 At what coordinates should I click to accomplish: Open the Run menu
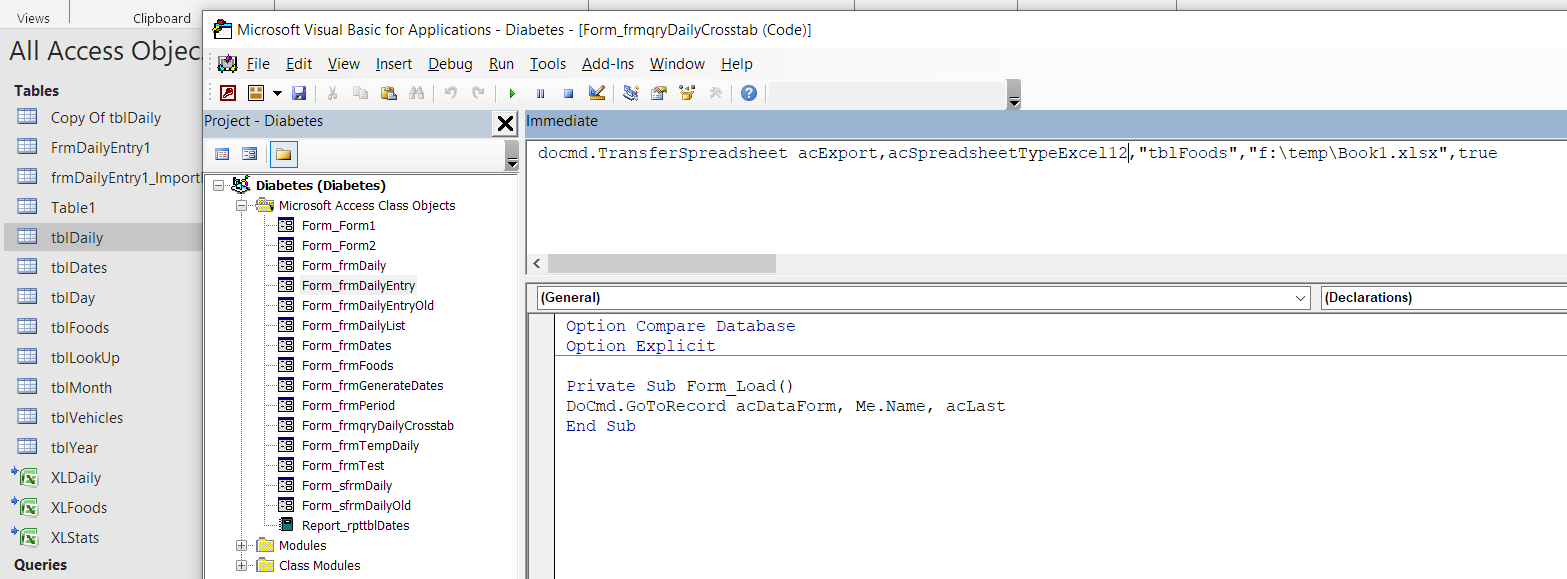[501, 63]
